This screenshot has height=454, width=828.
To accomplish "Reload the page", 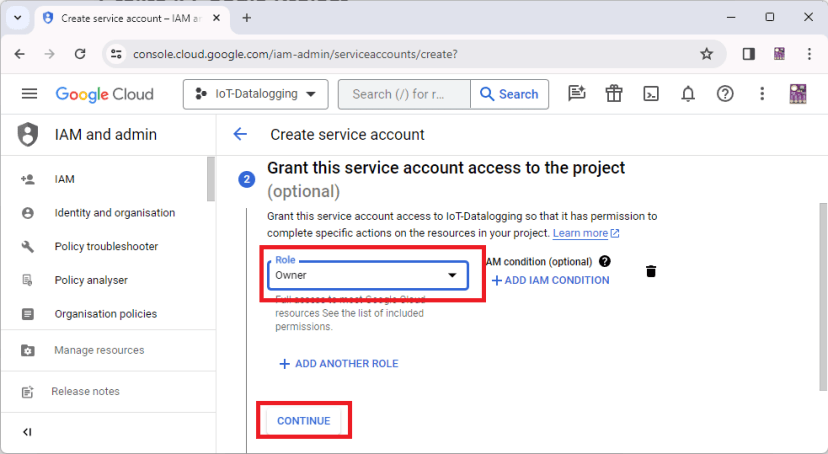I will pyautogui.click(x=80, y=54).
